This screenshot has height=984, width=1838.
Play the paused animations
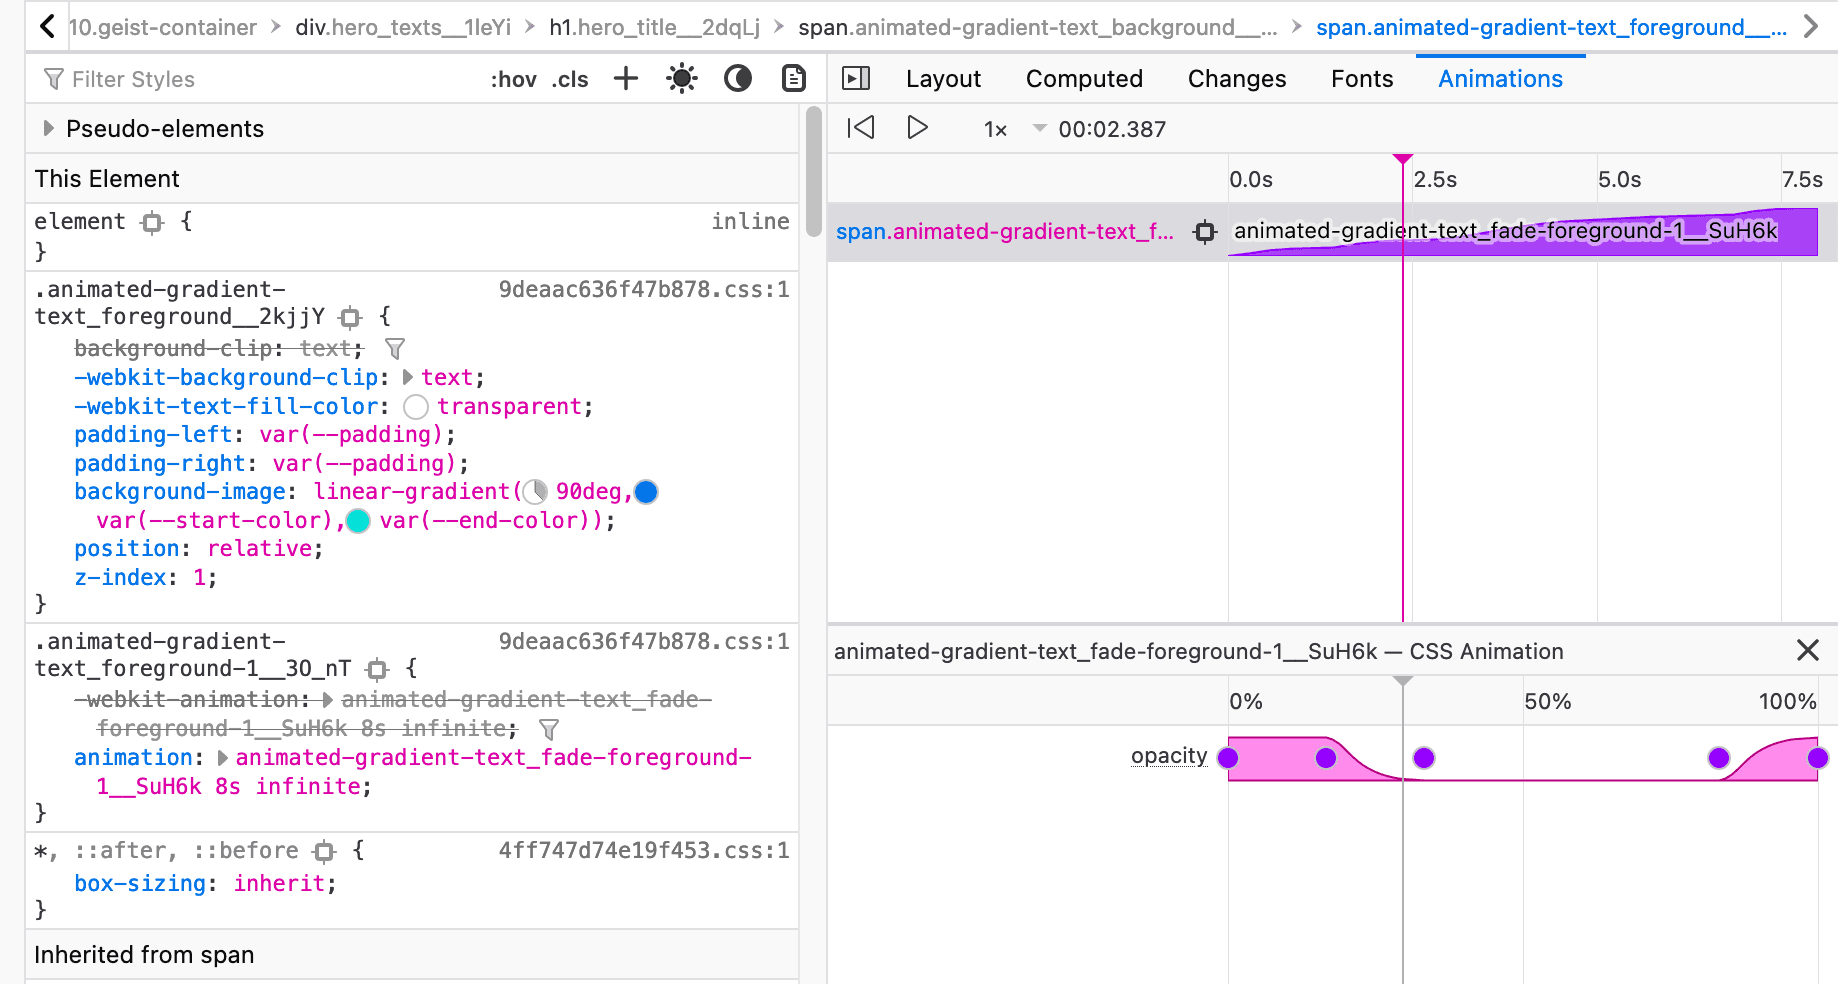pos(917,128)
